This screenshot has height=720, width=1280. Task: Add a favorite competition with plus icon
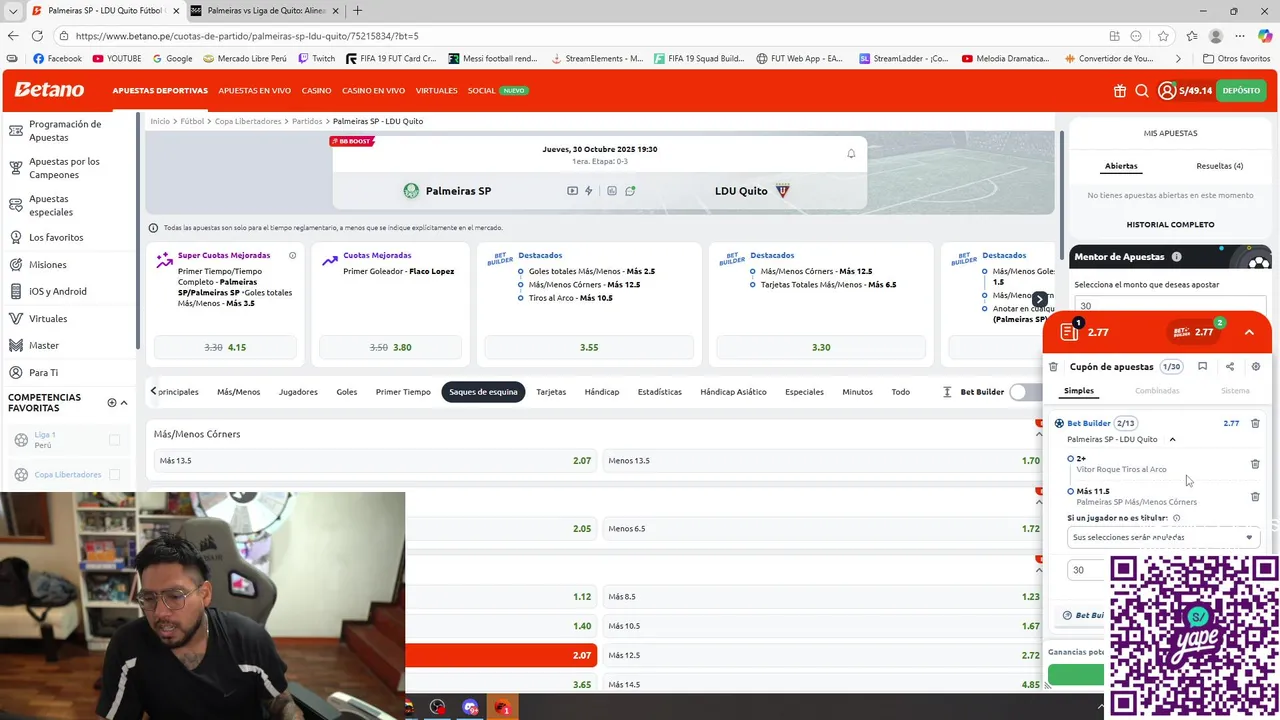111,403
